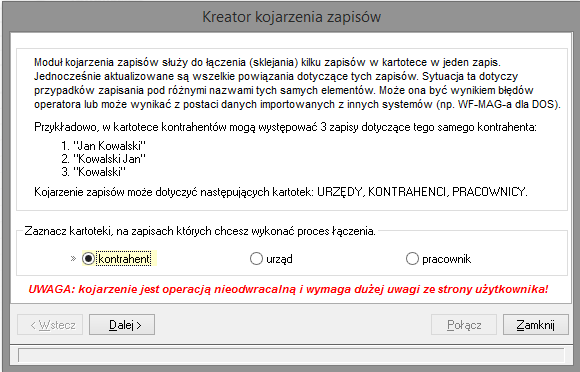
Task: Click the disabled Wstecz button
Action: click(50, 325)
